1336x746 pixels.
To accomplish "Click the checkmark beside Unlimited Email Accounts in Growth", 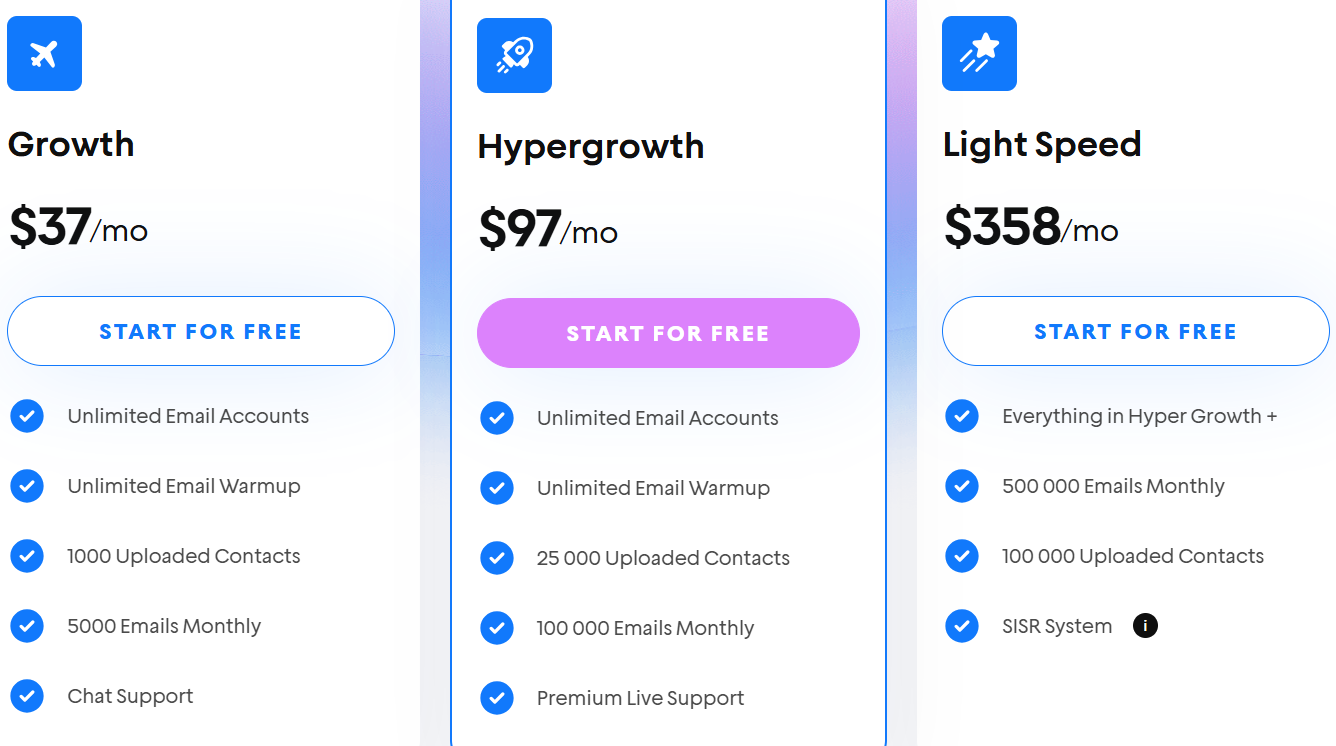I will coord(27,416).
